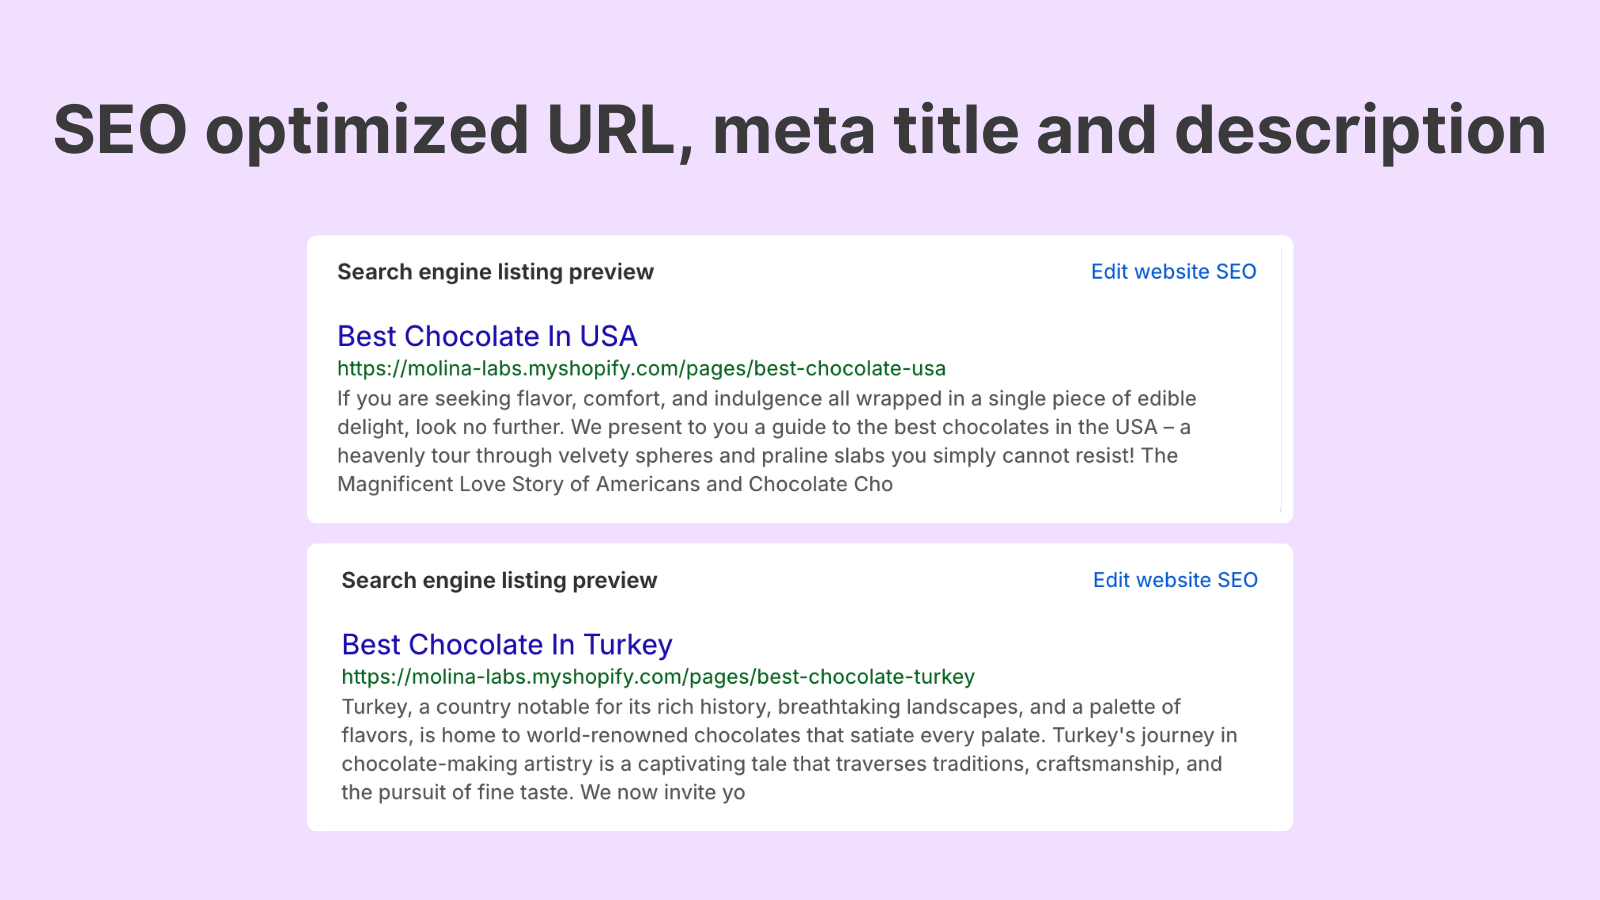Open the Best Chocolate In USA title
The width and height of the screenshot is (1600, 900).
click(x=487, y=336)
